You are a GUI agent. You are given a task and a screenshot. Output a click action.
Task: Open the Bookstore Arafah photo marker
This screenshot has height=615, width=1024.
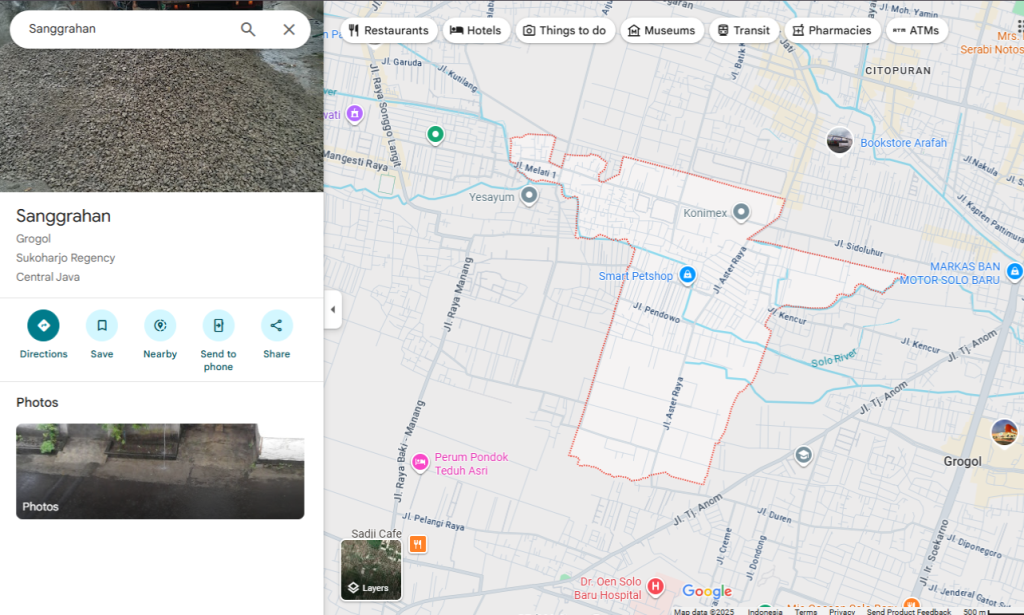click(x=839, y=141)
